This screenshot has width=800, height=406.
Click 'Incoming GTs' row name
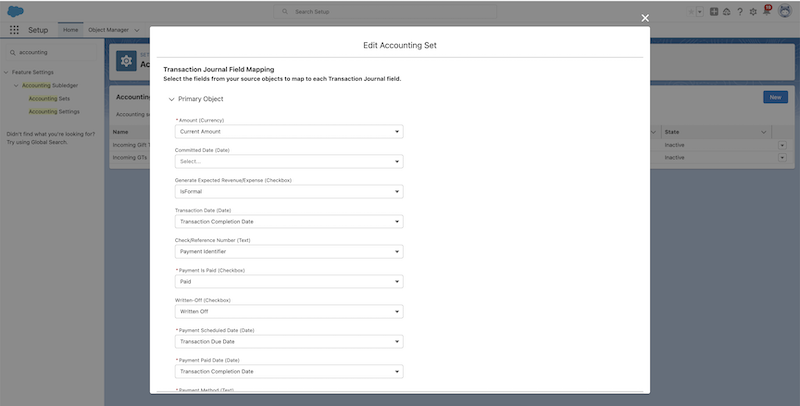[x=130, y=158]
